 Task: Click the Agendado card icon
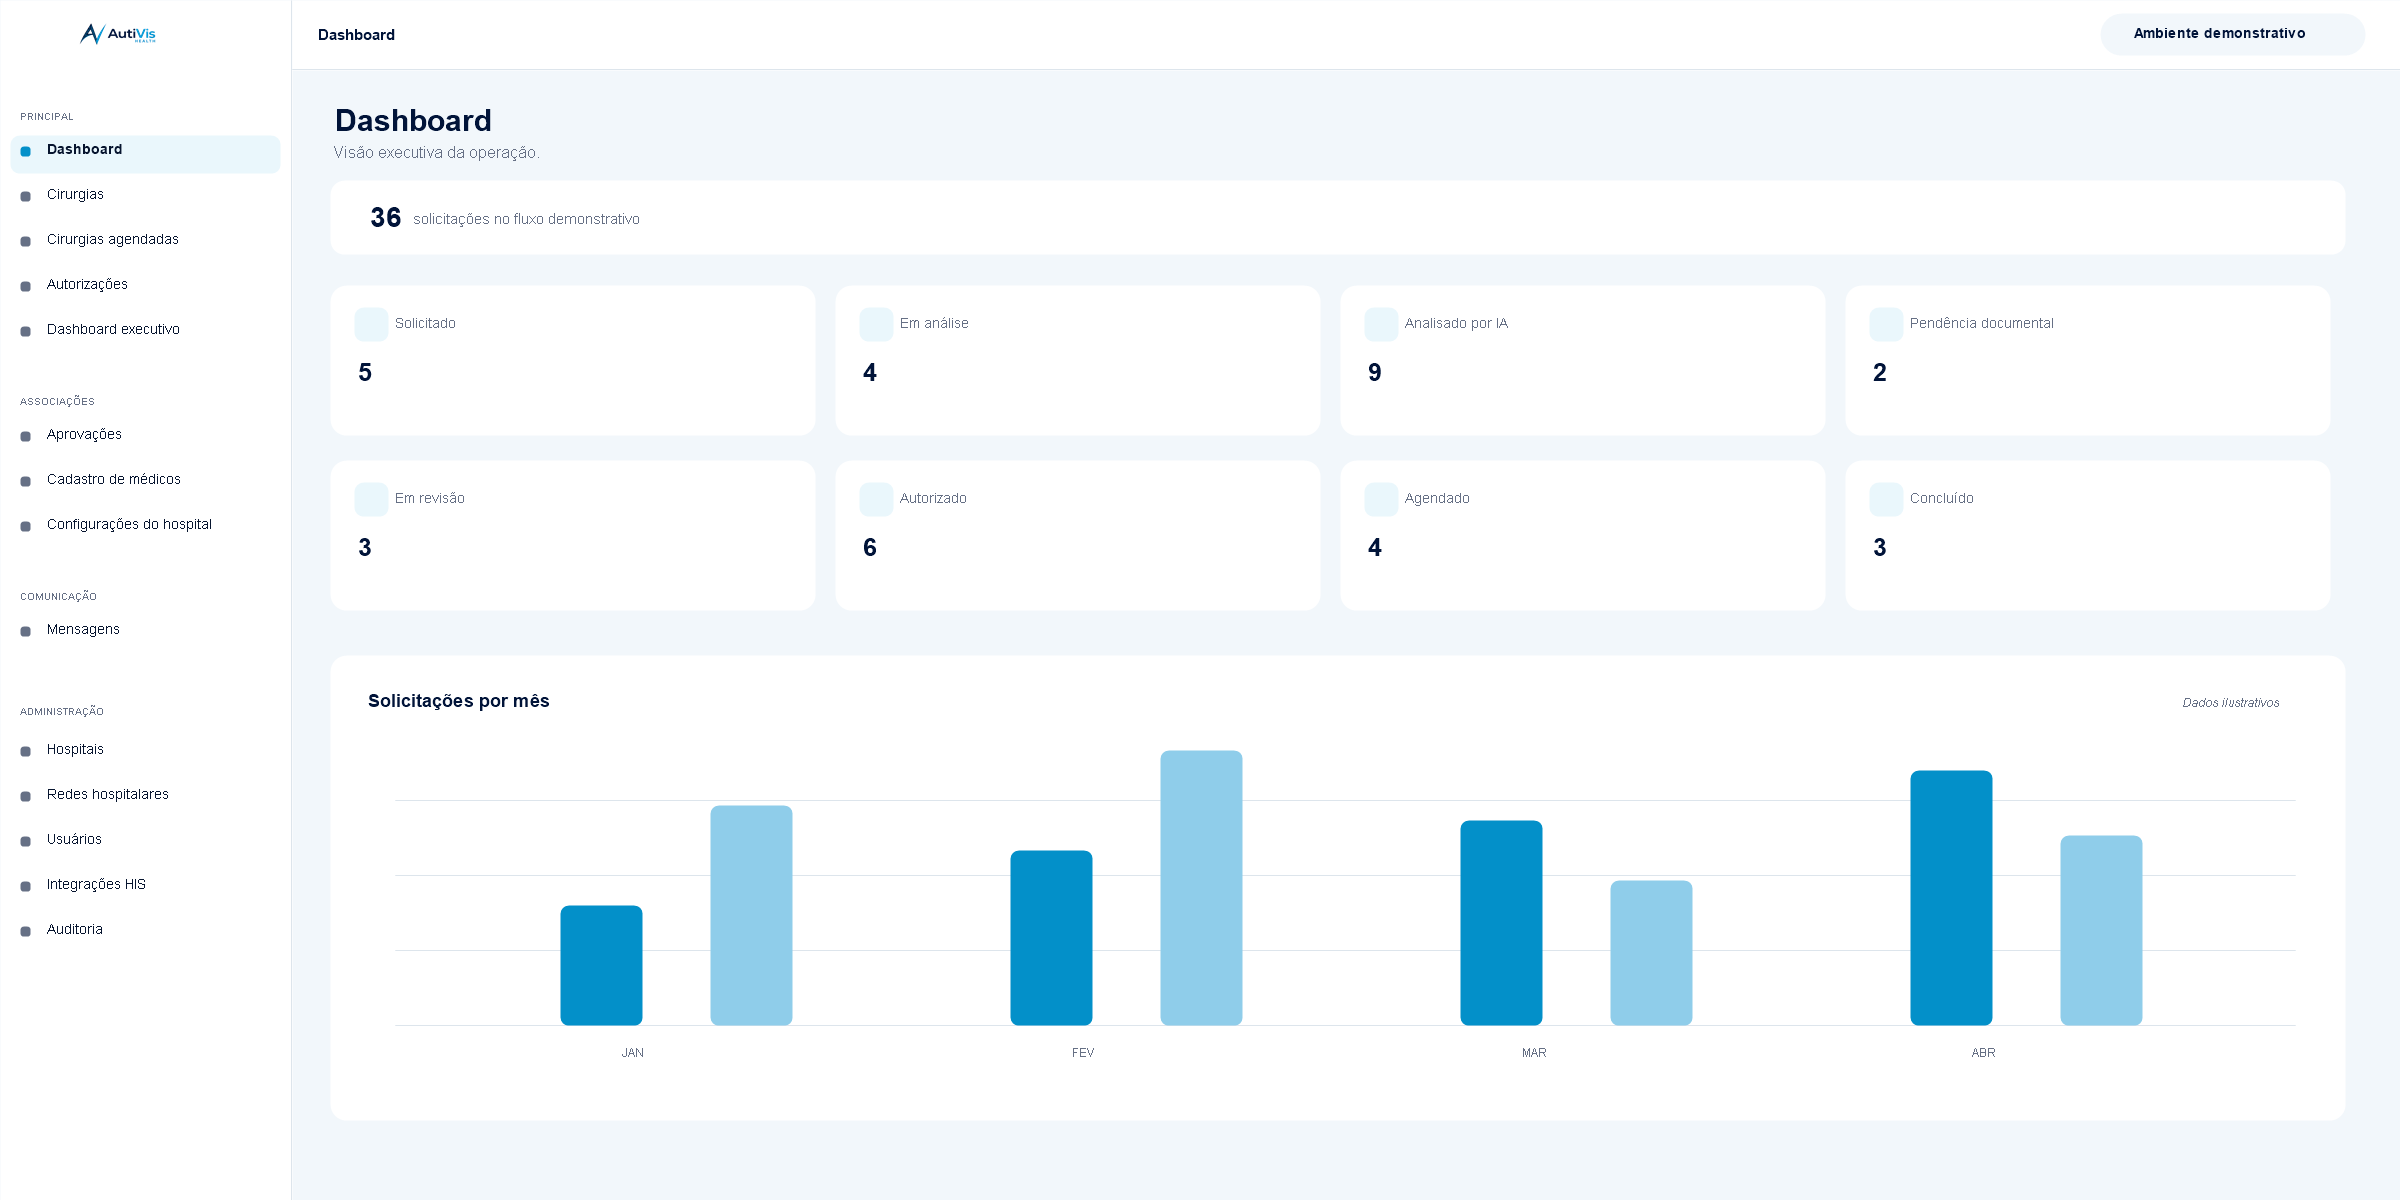(x=1381, y=499)
